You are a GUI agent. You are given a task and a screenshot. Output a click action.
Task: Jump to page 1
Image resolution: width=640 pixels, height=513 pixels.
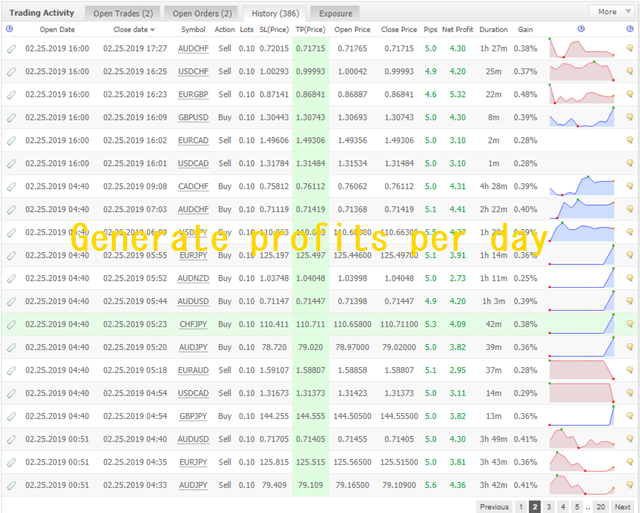pos(521,507)
